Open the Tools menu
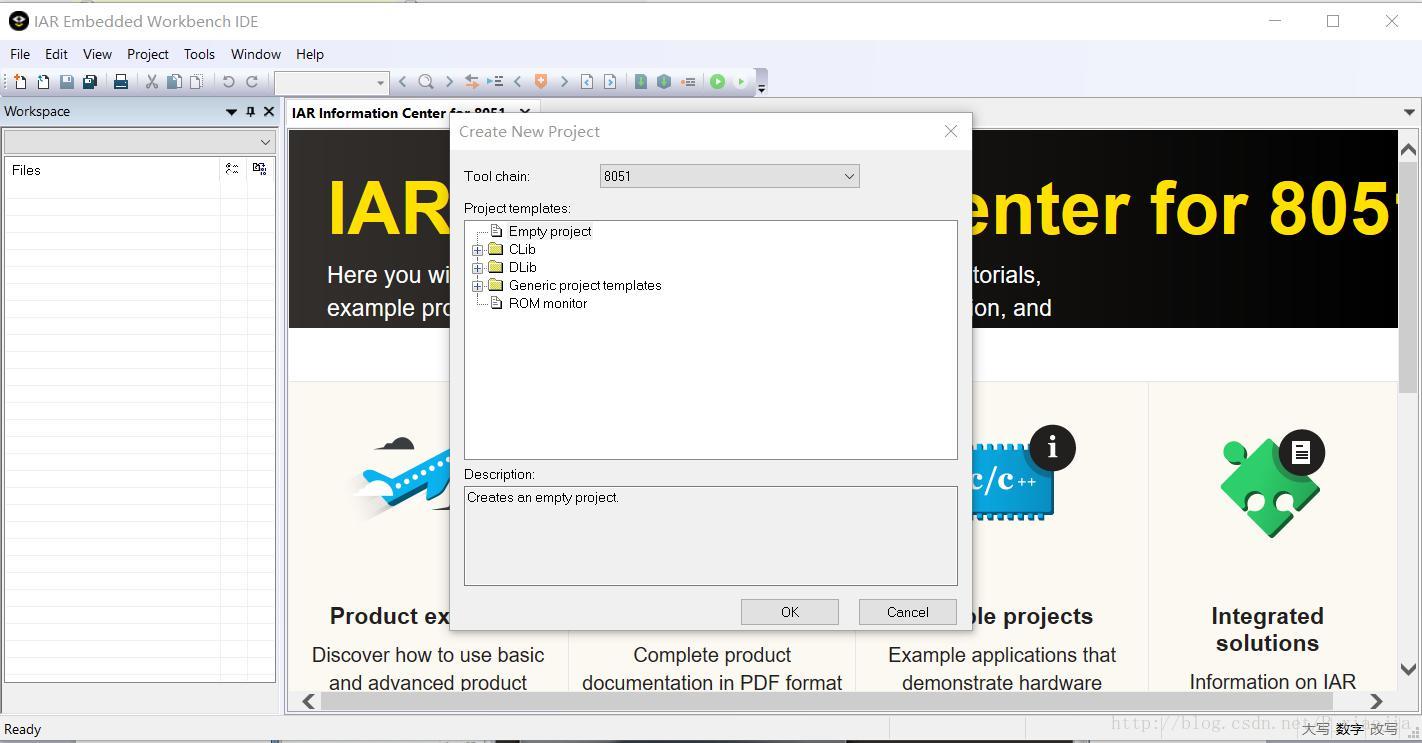1422x743 pixels. coord(199,54)
